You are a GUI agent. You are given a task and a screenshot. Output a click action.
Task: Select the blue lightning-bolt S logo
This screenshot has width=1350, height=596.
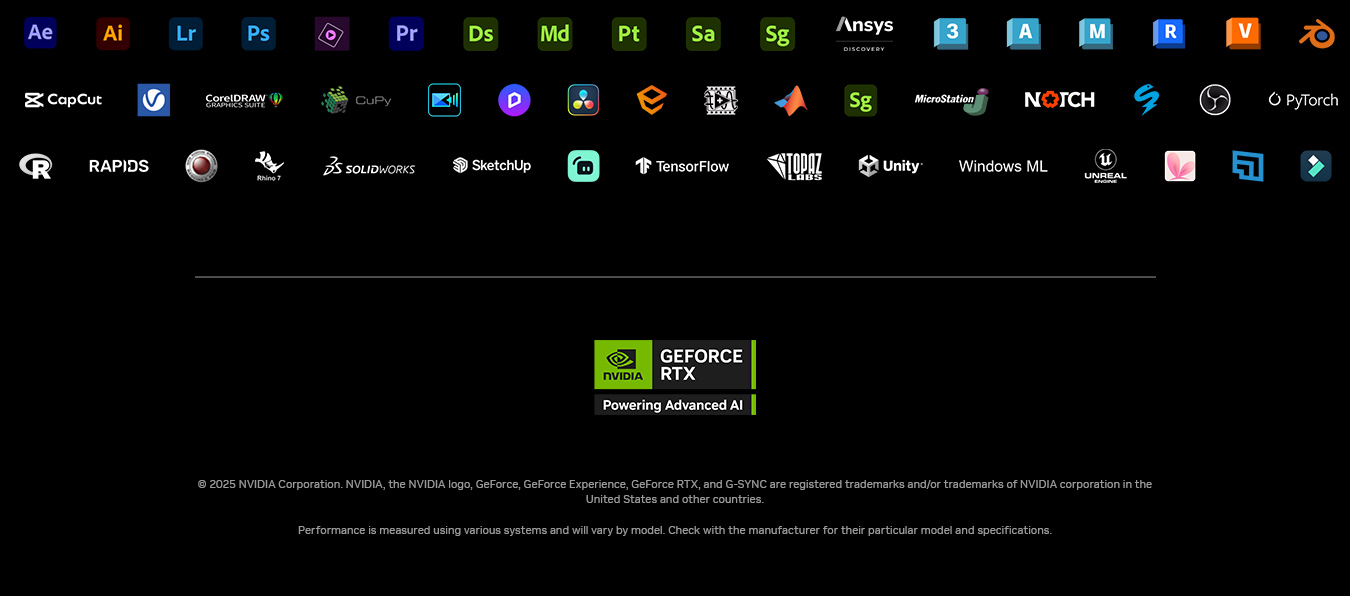[x=1146, y=100]
